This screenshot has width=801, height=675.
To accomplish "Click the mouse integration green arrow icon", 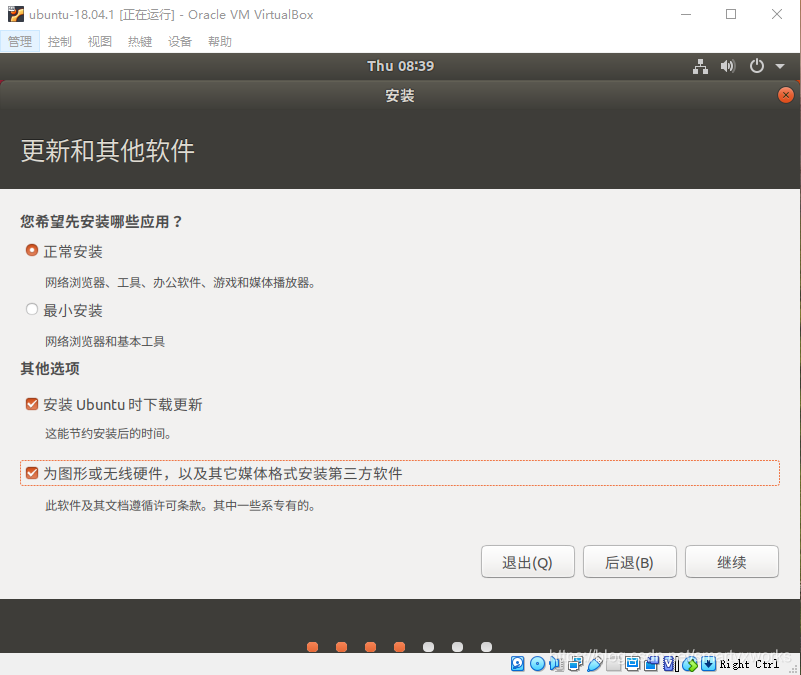I will 690,663.
